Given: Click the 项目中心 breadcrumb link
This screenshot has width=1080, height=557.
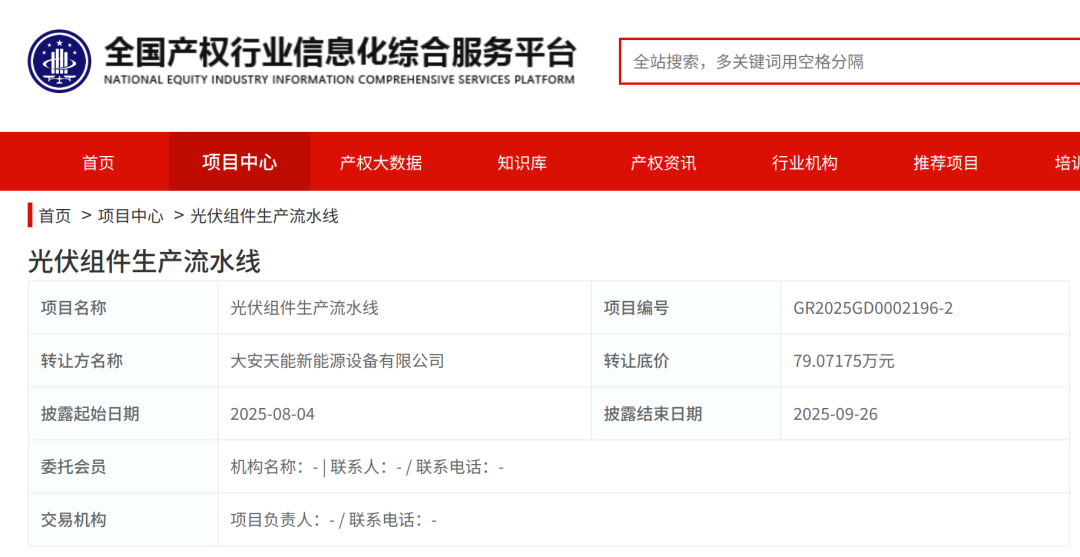Looking at the screenshot, I should click(x=130, y=216).
